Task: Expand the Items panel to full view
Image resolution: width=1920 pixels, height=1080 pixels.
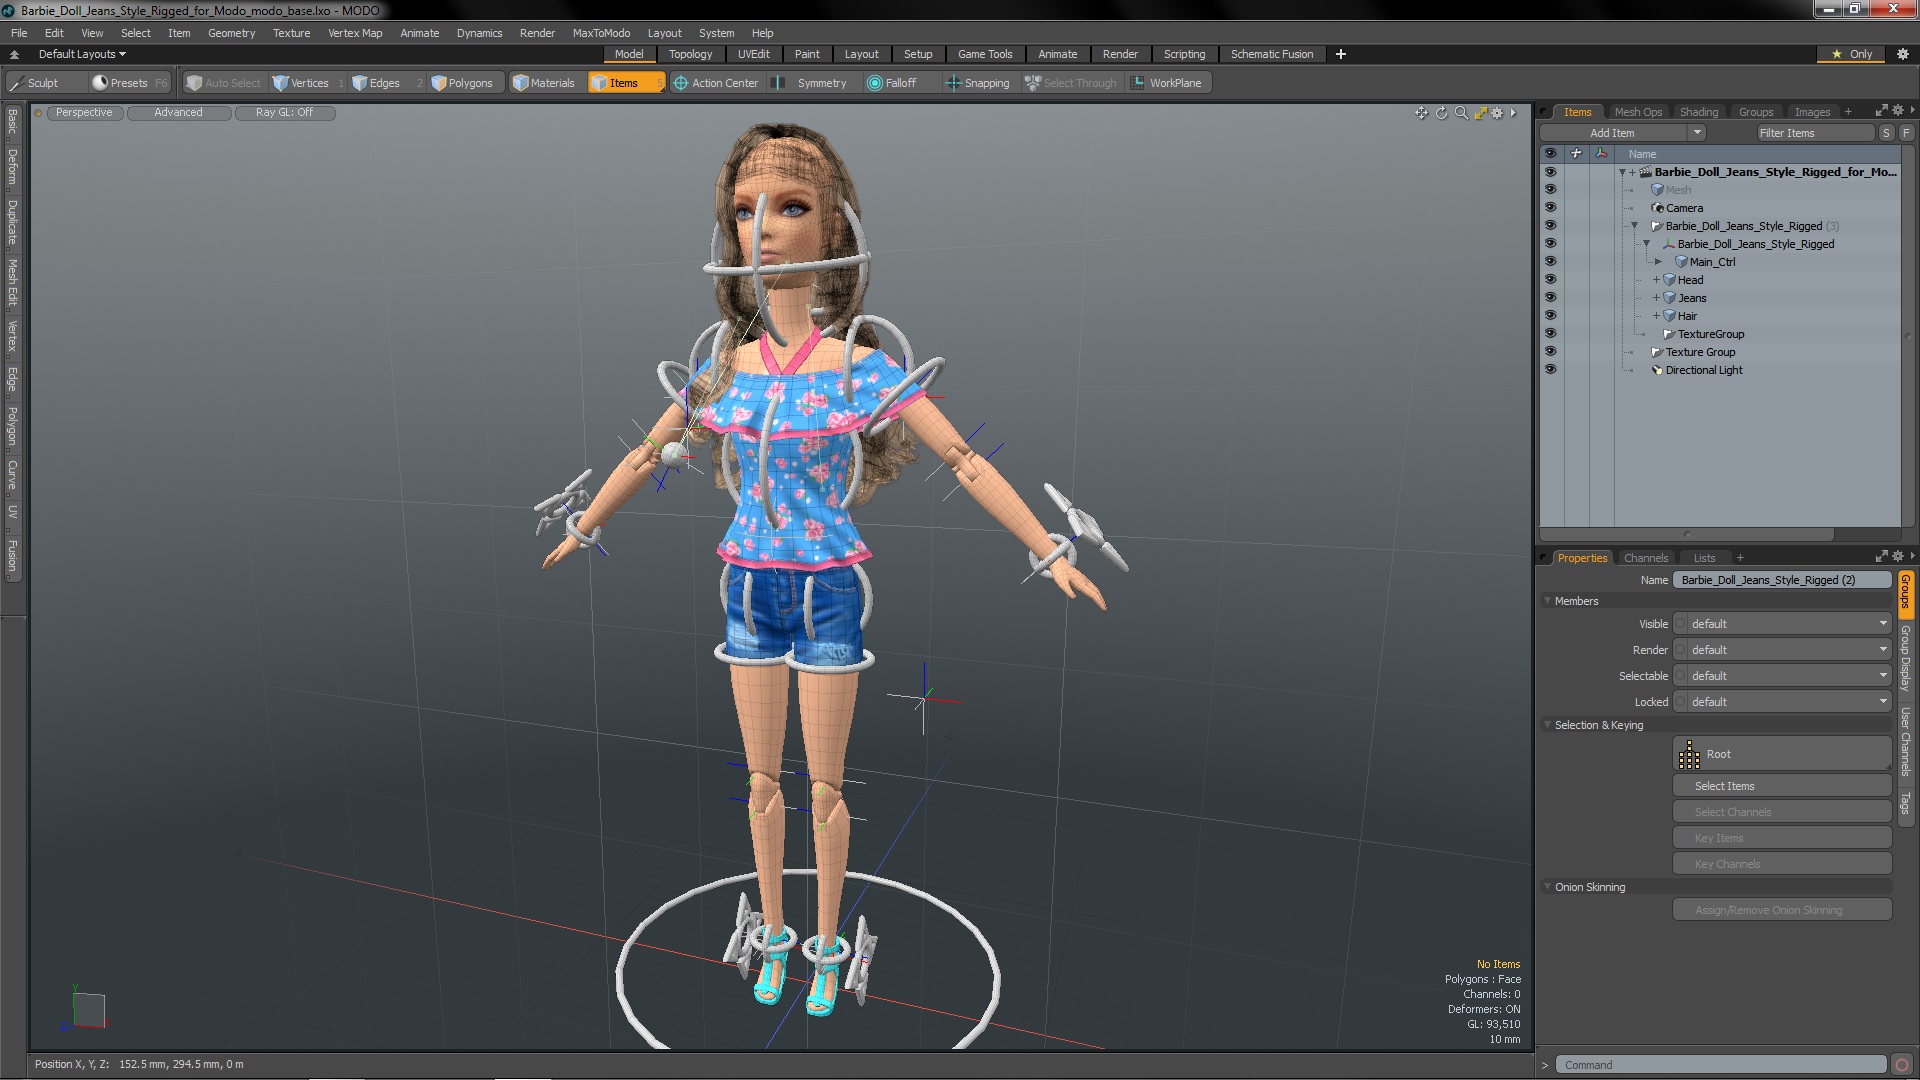Action: coord(1881,110)
